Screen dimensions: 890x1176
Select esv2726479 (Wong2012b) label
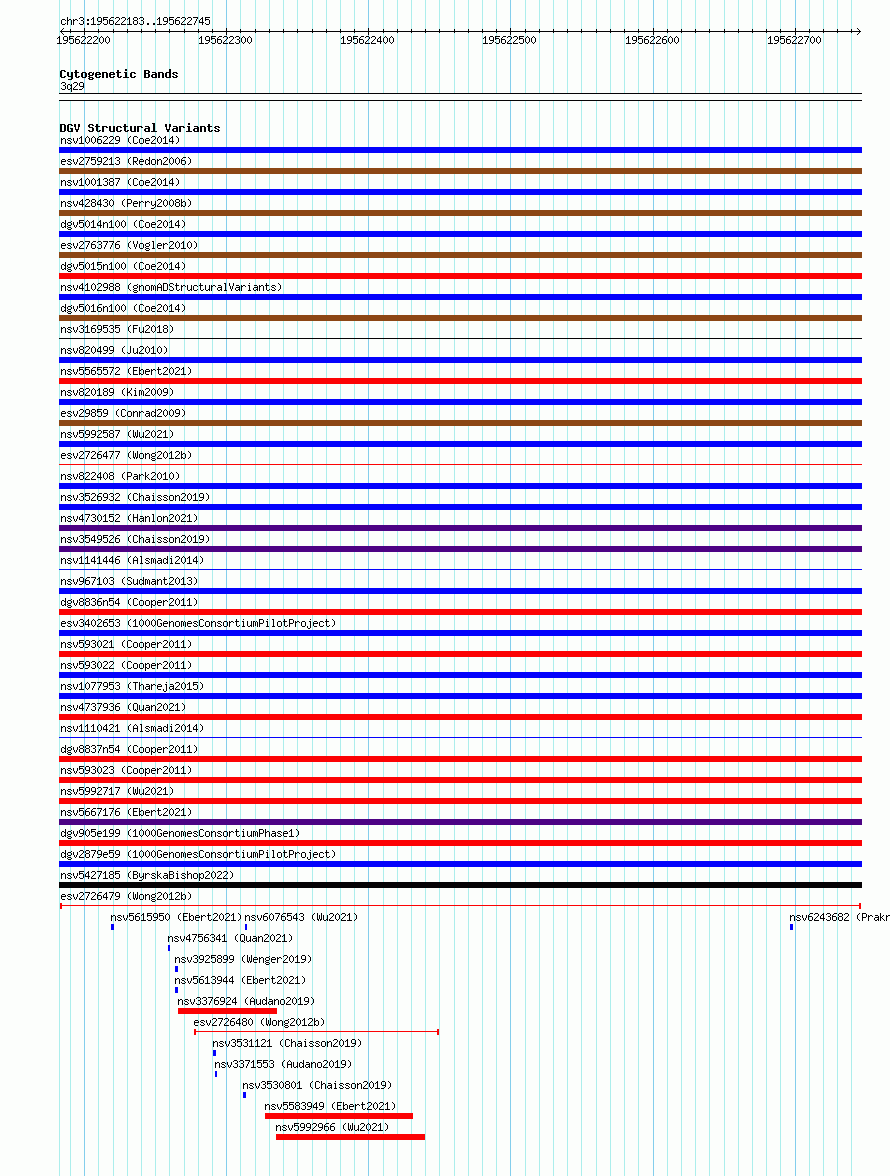[126, 896]
